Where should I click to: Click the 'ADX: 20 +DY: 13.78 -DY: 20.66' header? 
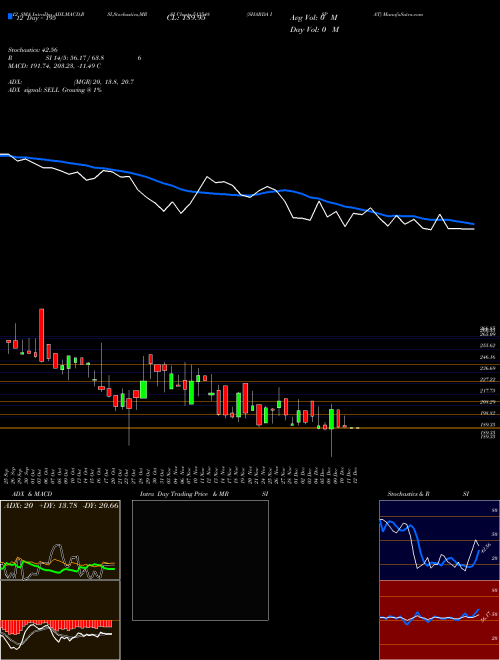click(x=61, y=506)
